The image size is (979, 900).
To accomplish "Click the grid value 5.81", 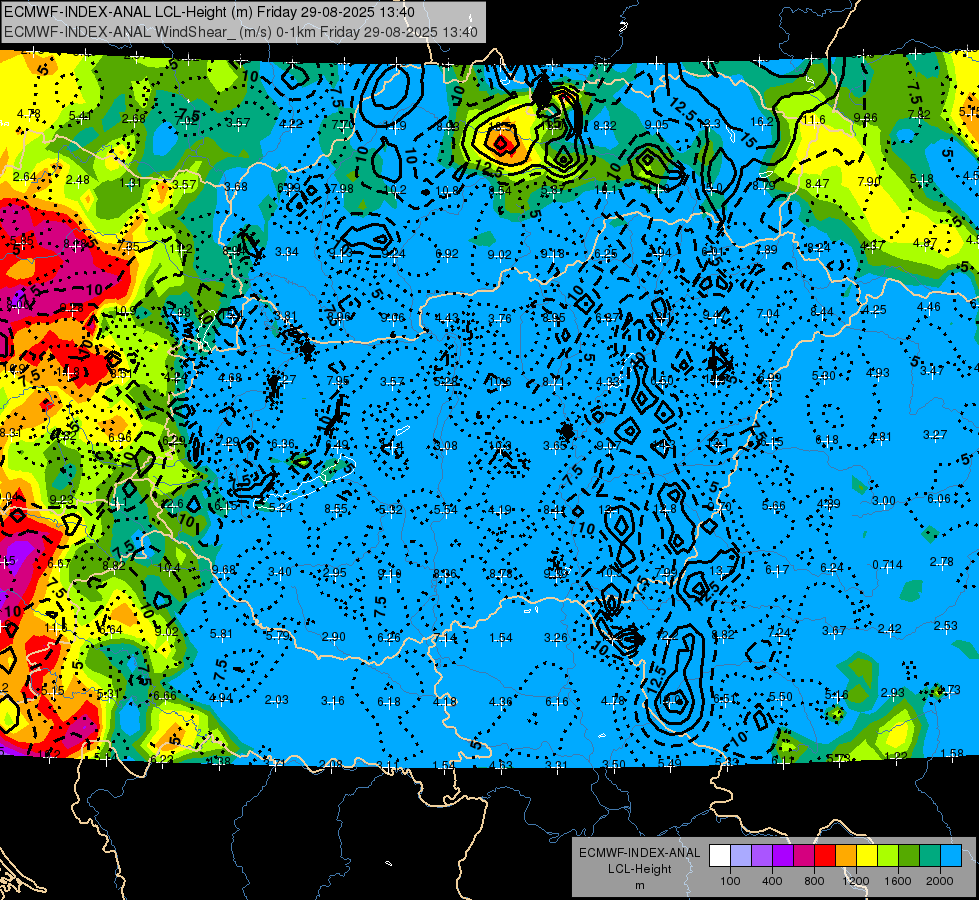I will [x=221, y=634].
